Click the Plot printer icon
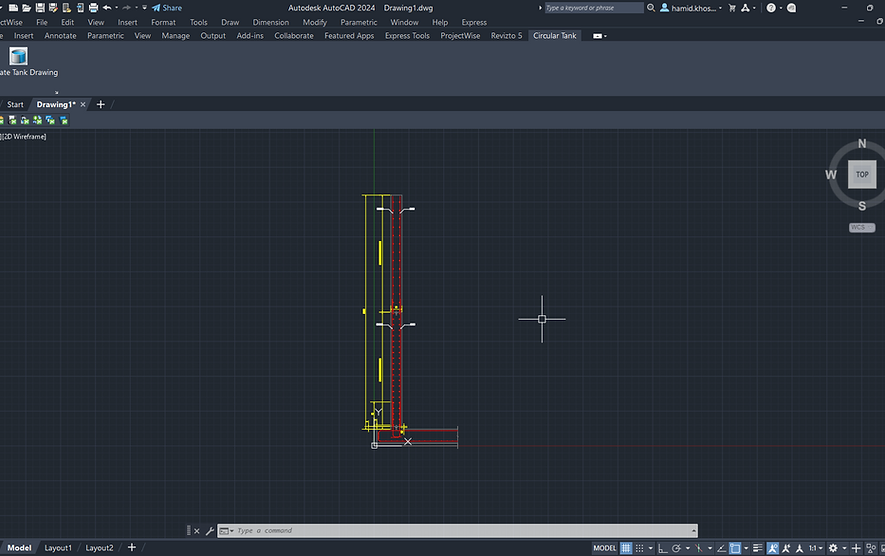885x556 pixels. click(94, 8)
